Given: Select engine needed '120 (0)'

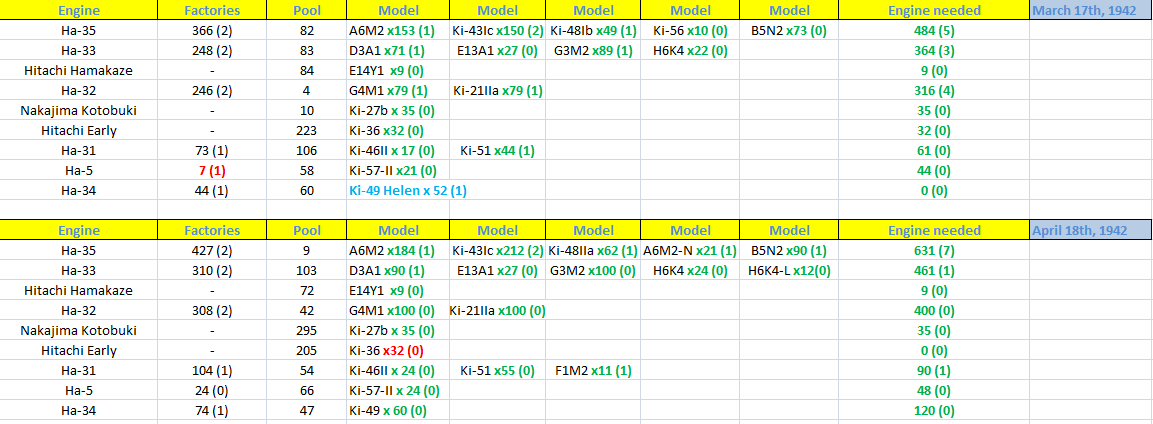Looking at the screenshot, I should 934,409.
